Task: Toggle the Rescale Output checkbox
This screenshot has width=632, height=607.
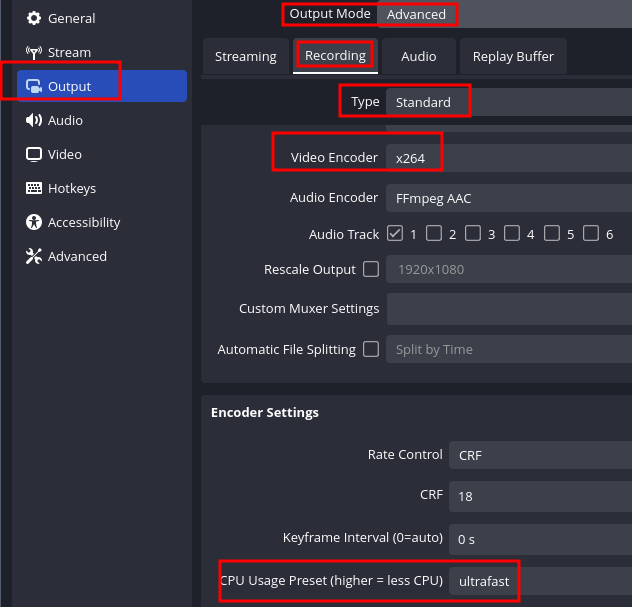Action: (x=371, y=269)
